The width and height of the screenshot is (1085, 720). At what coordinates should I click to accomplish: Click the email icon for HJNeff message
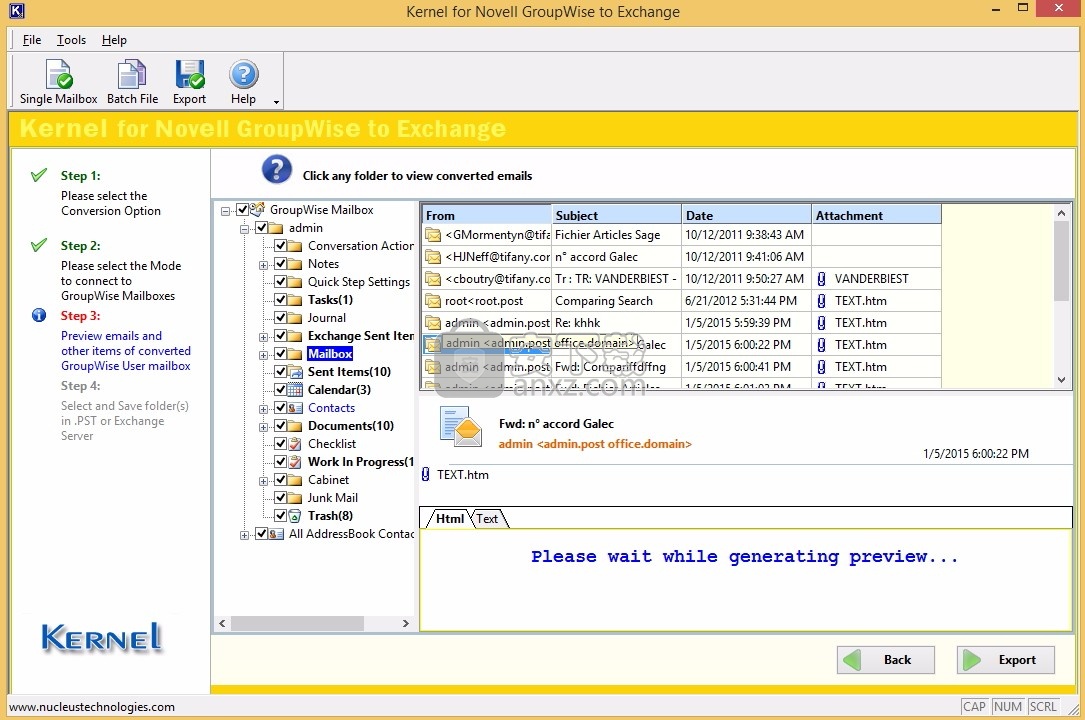click(x=433, y=257)
